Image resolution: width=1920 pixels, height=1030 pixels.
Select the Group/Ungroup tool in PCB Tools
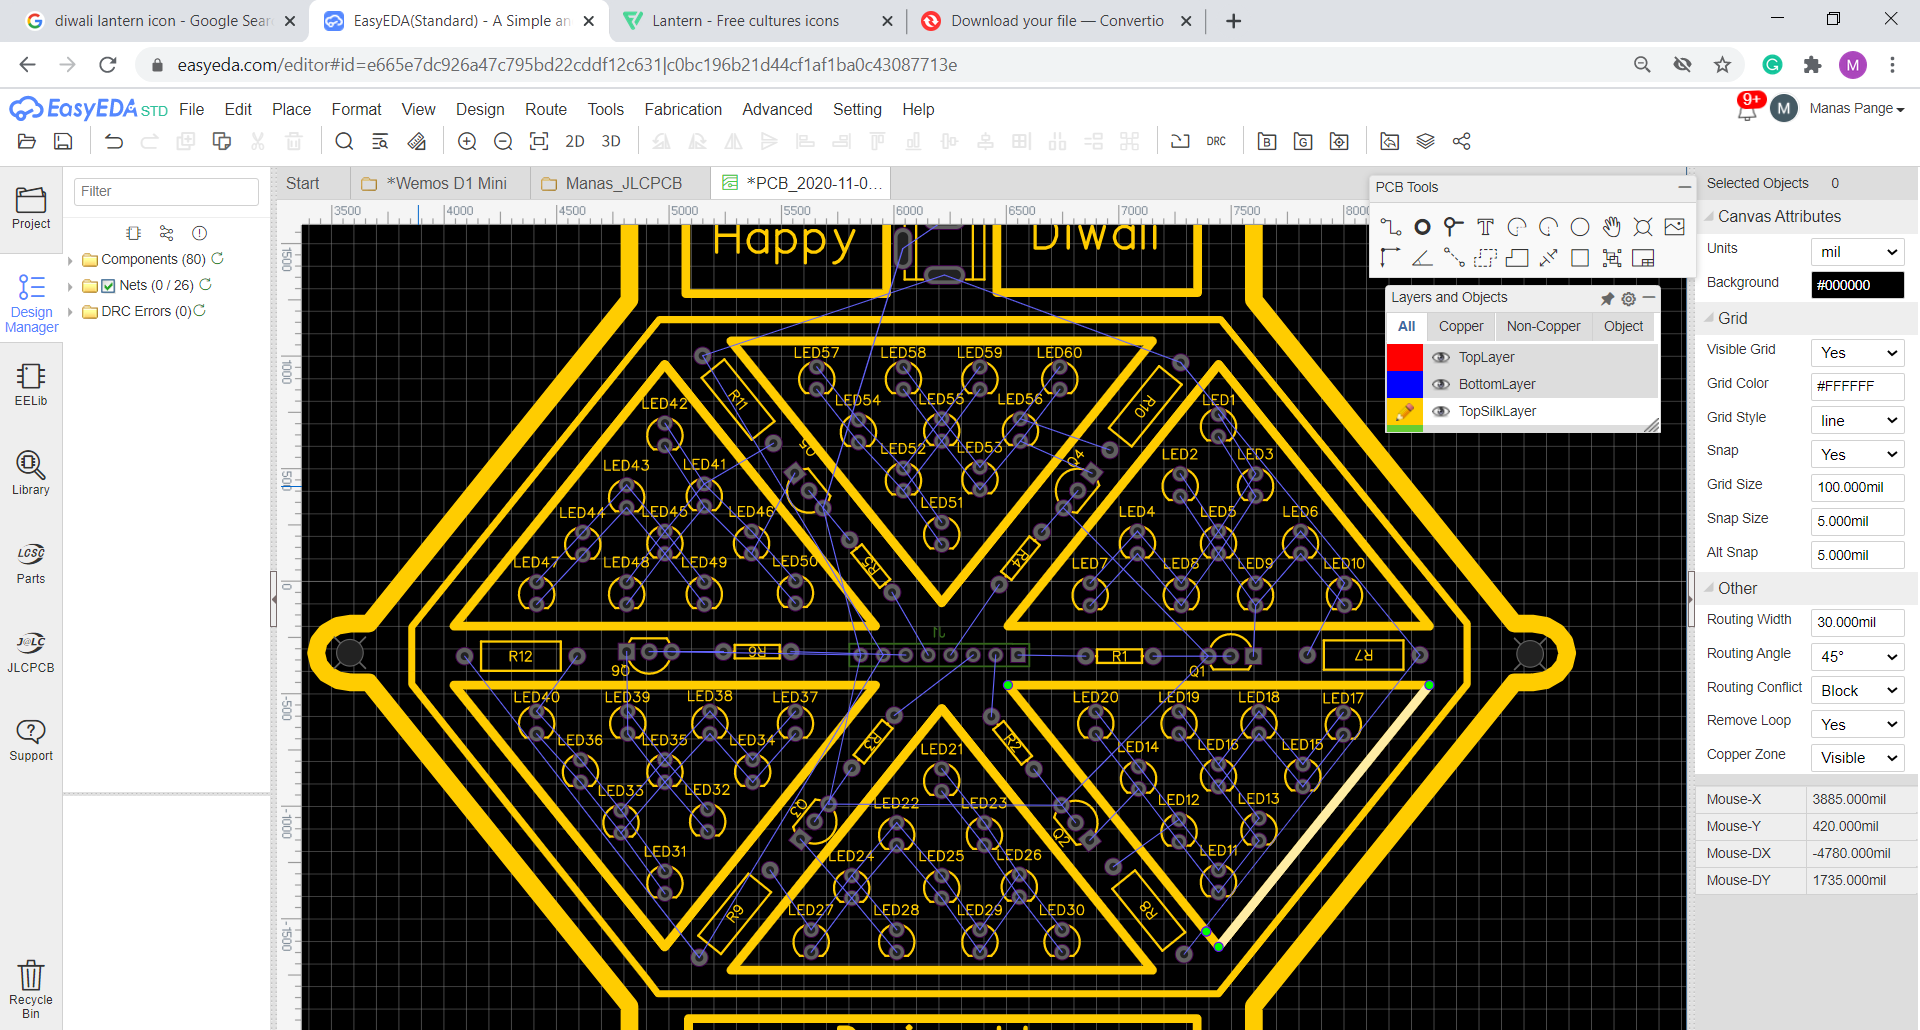pyautogui.click(x=1611, y=258)
